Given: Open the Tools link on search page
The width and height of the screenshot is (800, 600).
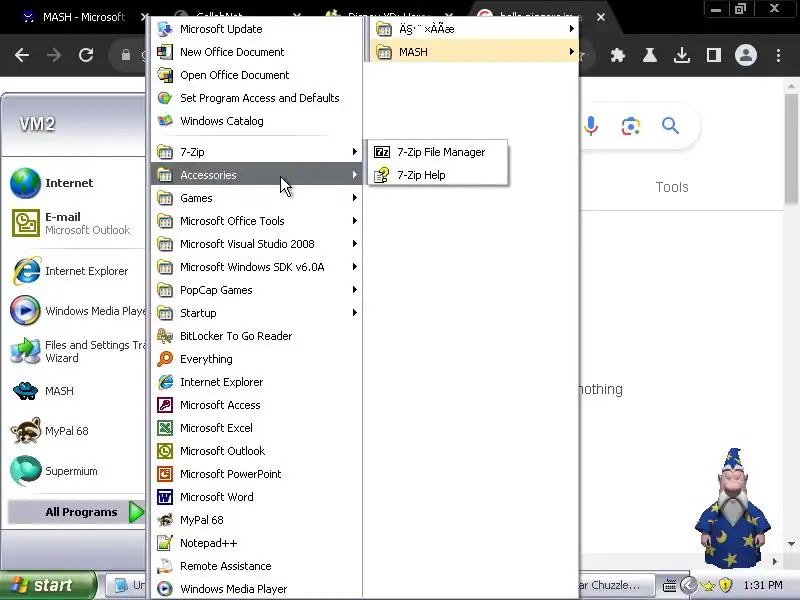Looking at the screenshot, I should point(672,187).
